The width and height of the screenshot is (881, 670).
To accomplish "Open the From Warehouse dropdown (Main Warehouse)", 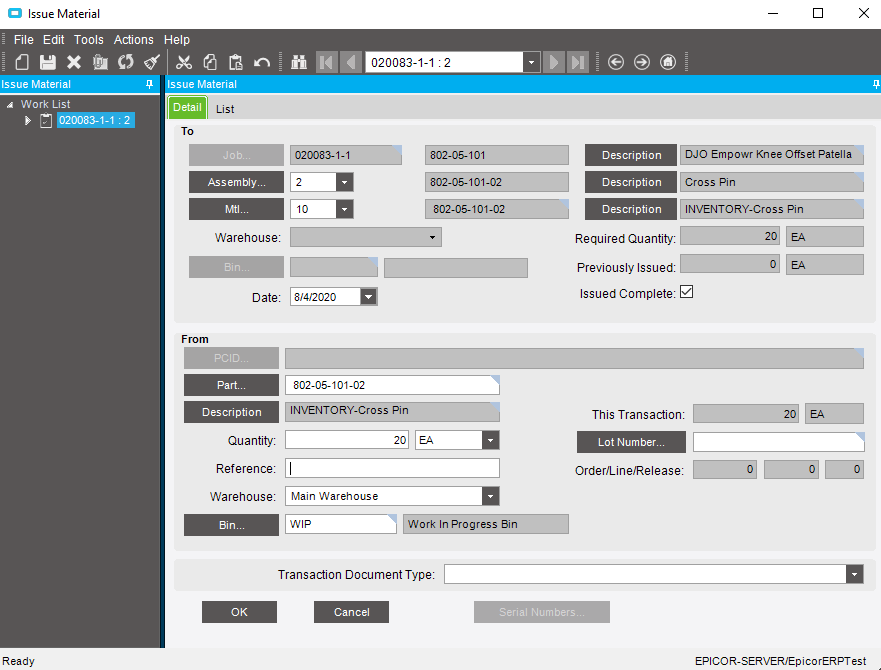I will point(489,496).
